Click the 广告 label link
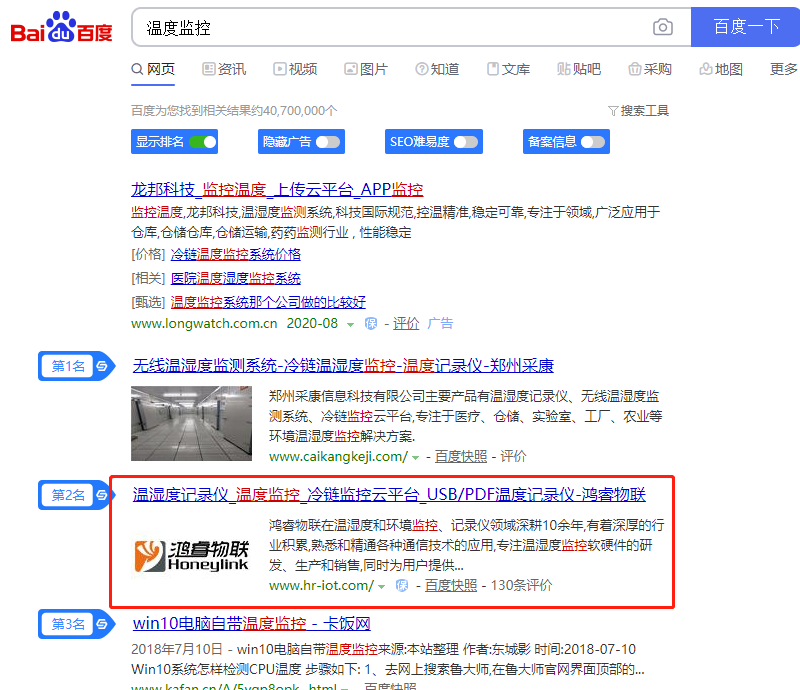 coord(440,324)
